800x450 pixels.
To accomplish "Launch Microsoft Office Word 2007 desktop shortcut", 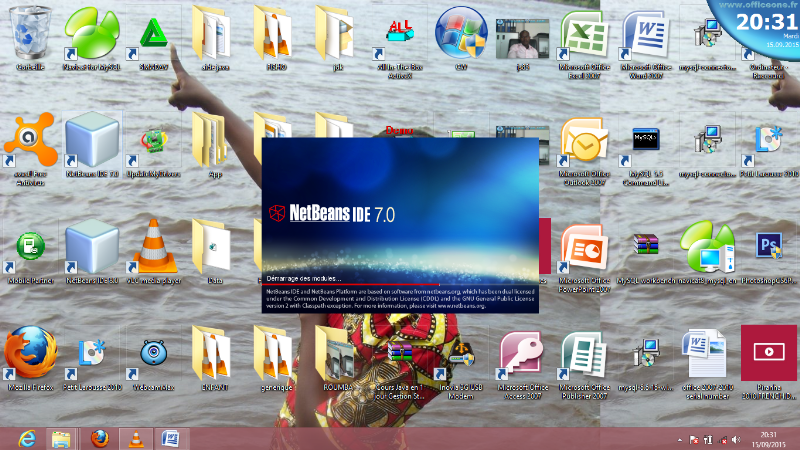I will point(645,42).
